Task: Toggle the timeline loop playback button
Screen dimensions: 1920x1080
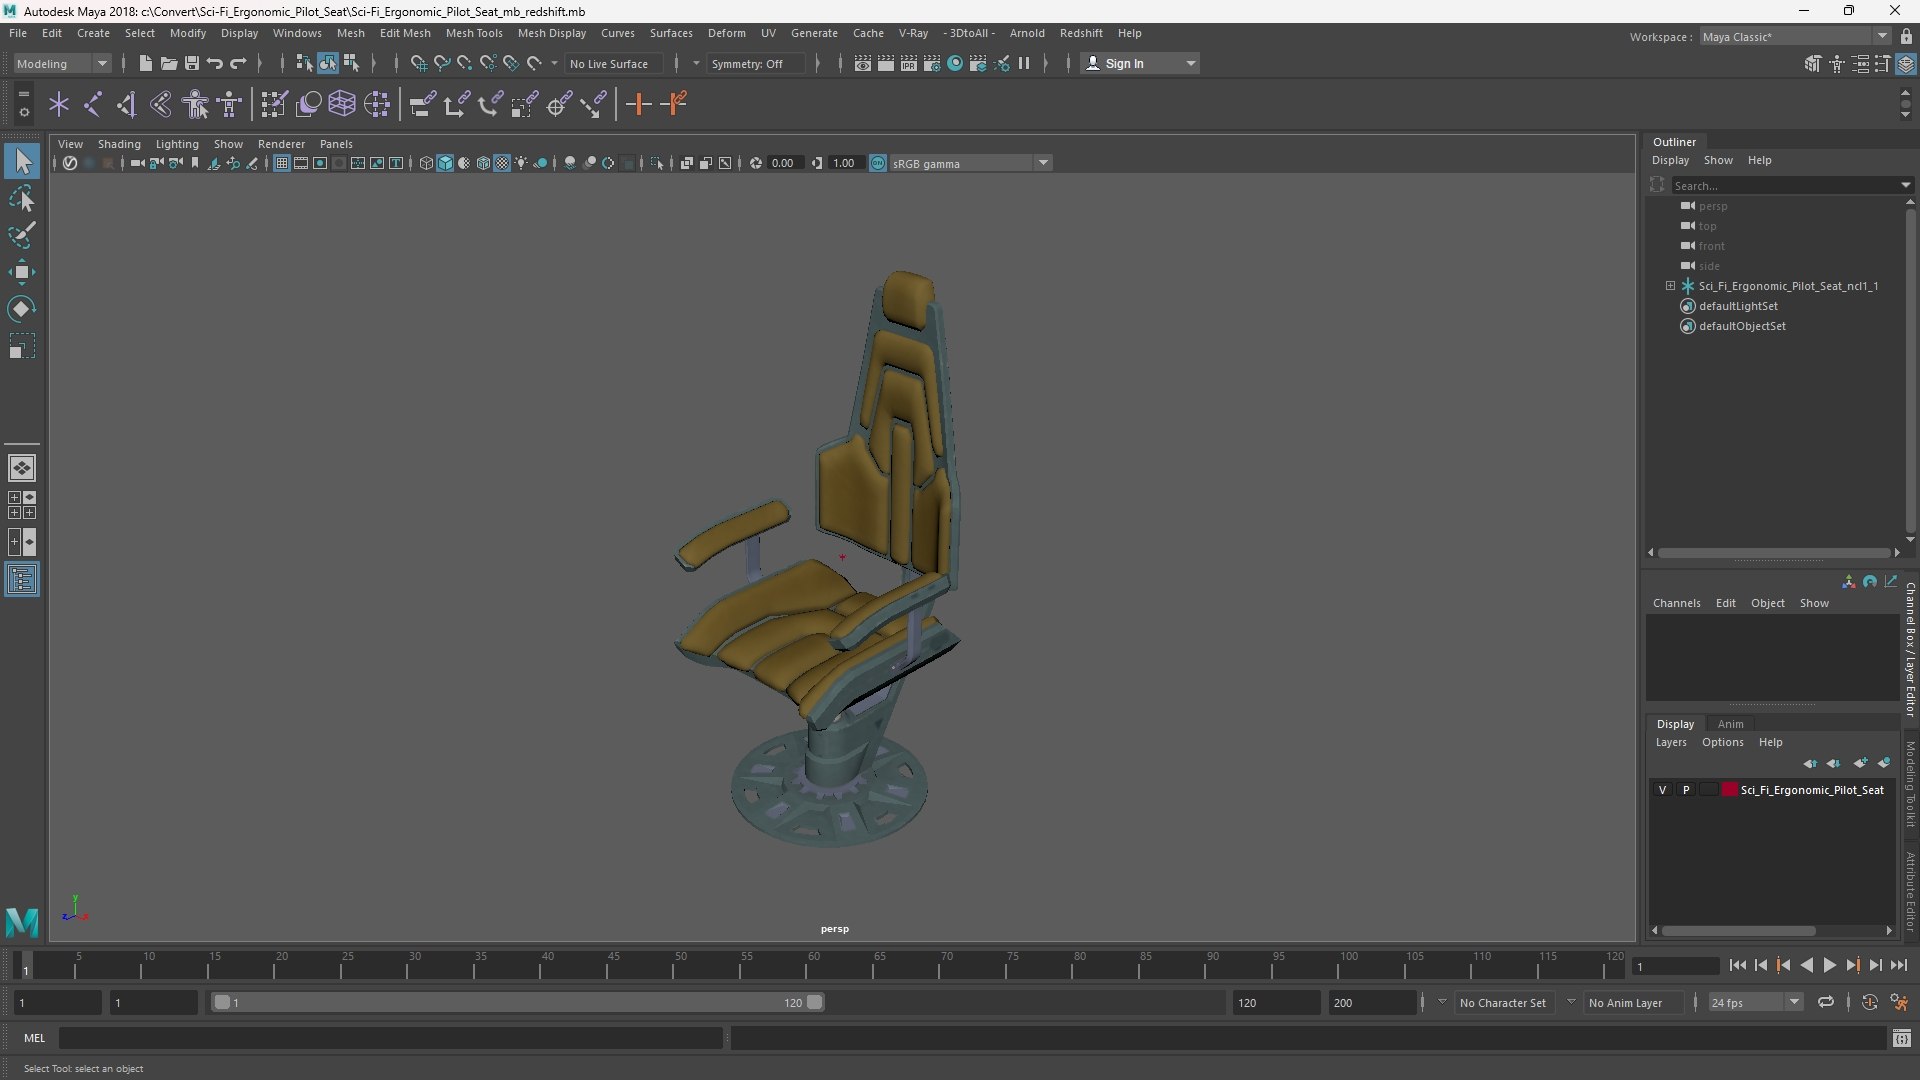Action: click(1826, 1002)
